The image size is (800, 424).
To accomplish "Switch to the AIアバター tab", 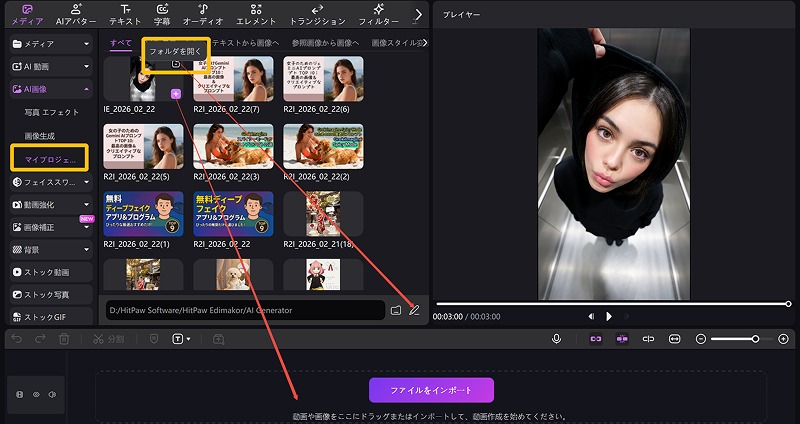I will tap(76, 15).
